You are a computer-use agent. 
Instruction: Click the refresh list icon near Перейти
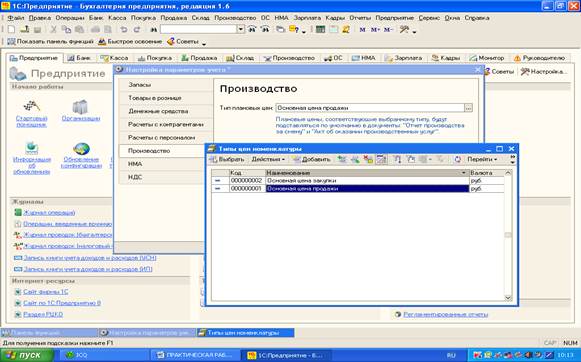coord(458,159)
